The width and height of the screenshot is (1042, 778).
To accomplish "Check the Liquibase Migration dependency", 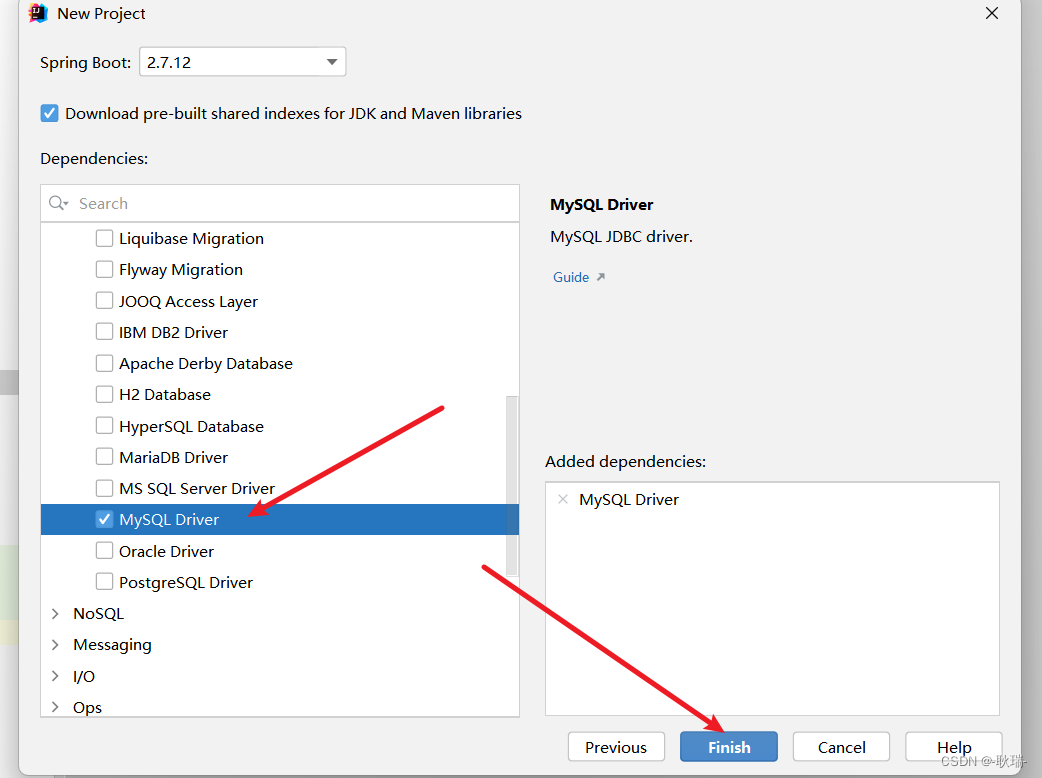I will pyautogui.click(x=104, y=238).
